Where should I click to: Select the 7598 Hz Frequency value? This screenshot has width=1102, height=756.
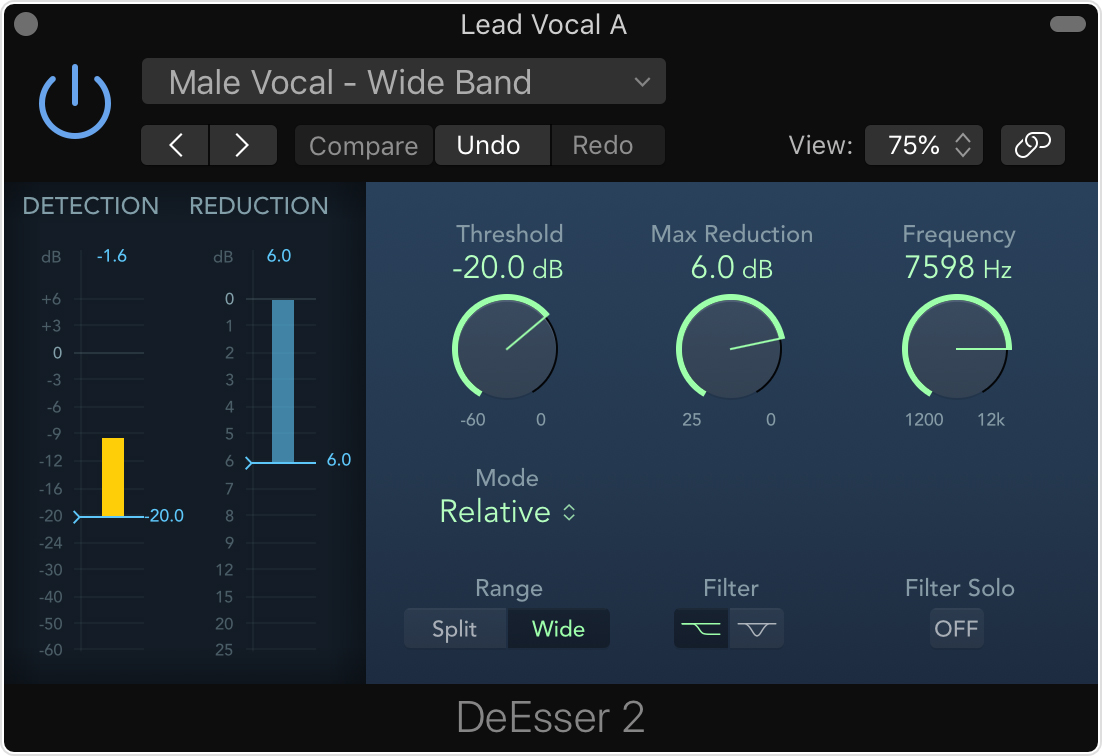957,268
